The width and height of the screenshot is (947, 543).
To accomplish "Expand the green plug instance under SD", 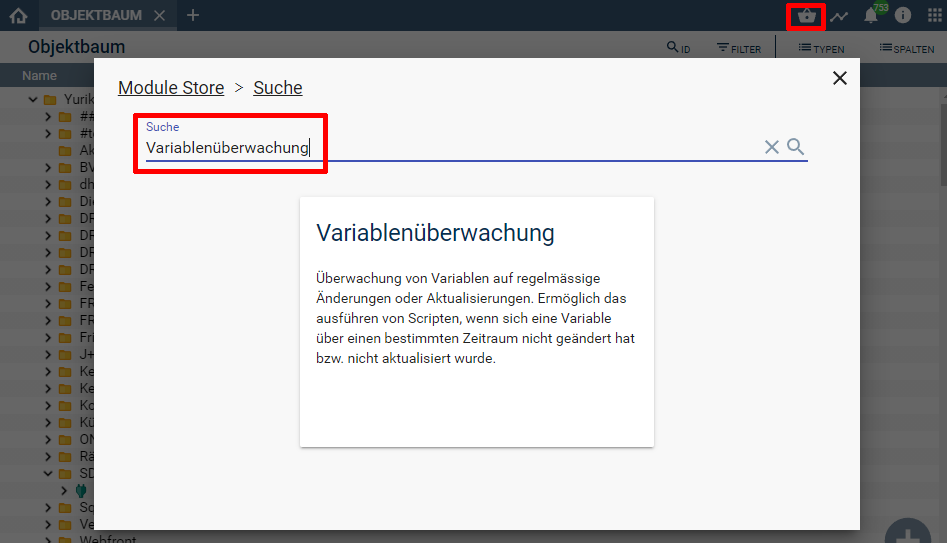I will (64, 490).
